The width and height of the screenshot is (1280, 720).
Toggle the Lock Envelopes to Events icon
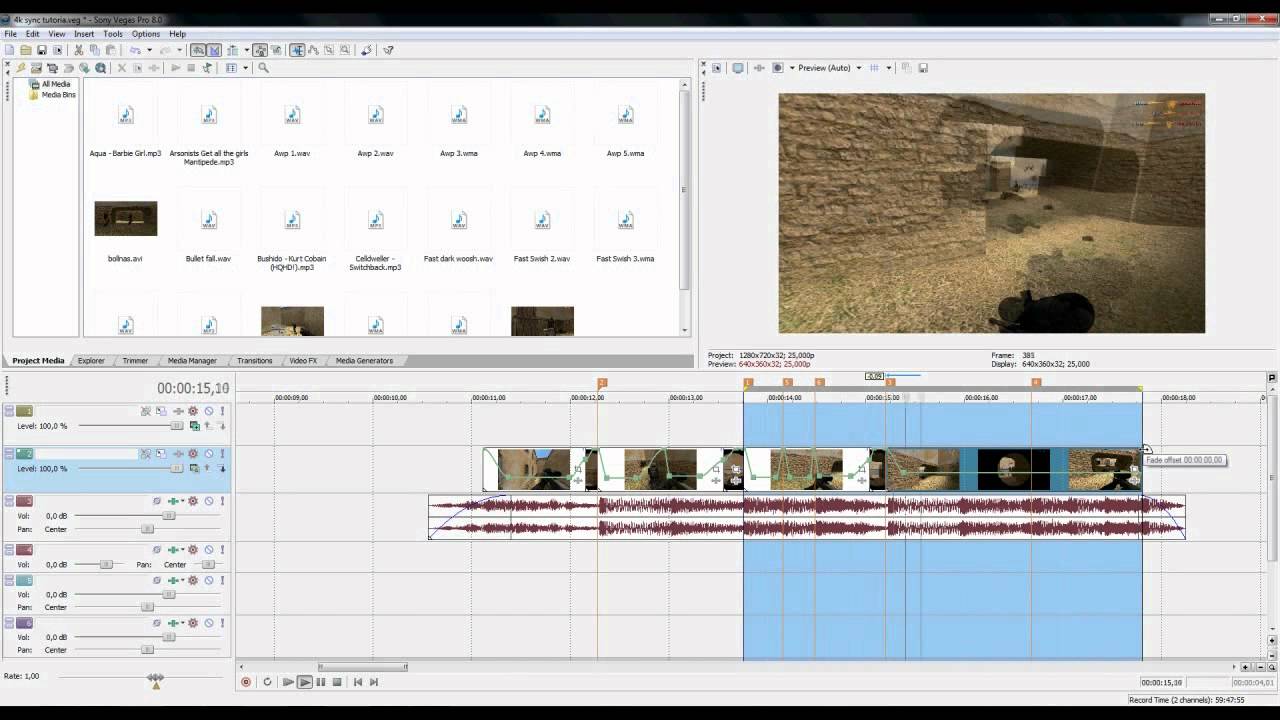click(x=260, y=50)
